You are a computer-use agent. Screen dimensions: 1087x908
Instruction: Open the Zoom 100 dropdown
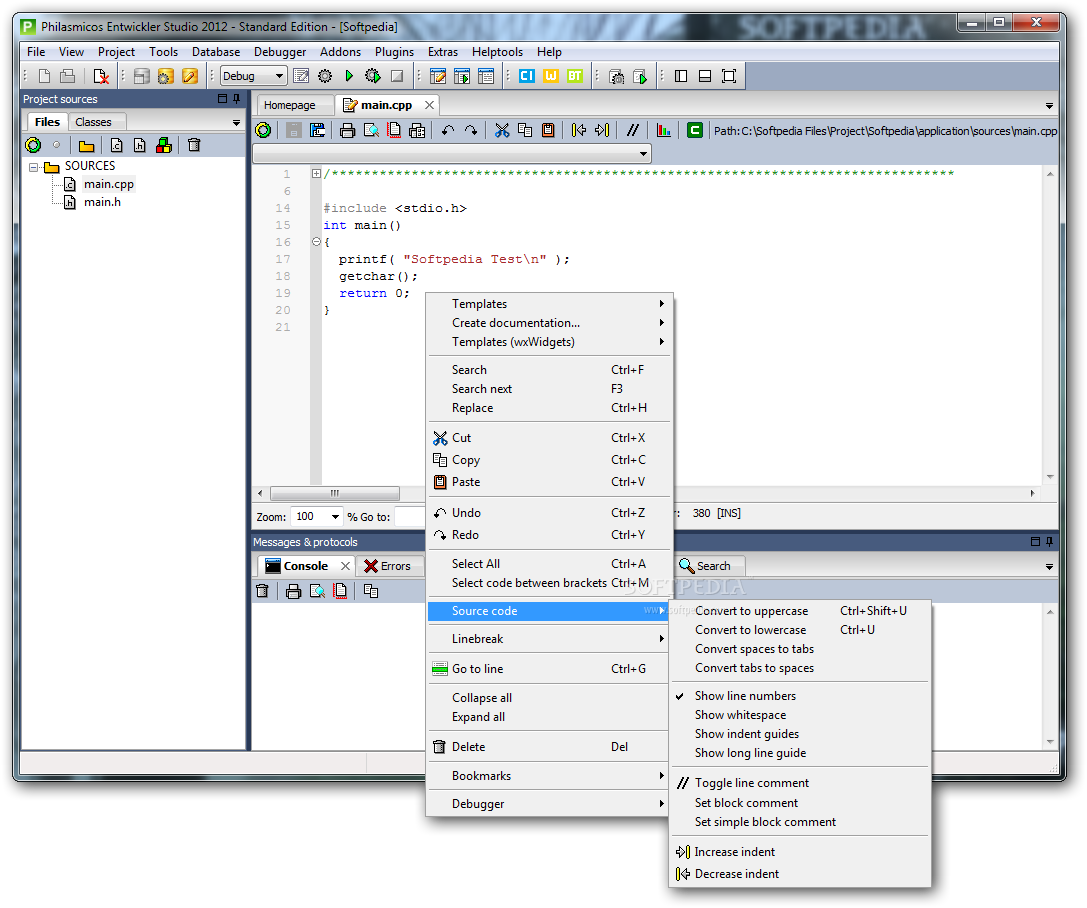(336, 516)
